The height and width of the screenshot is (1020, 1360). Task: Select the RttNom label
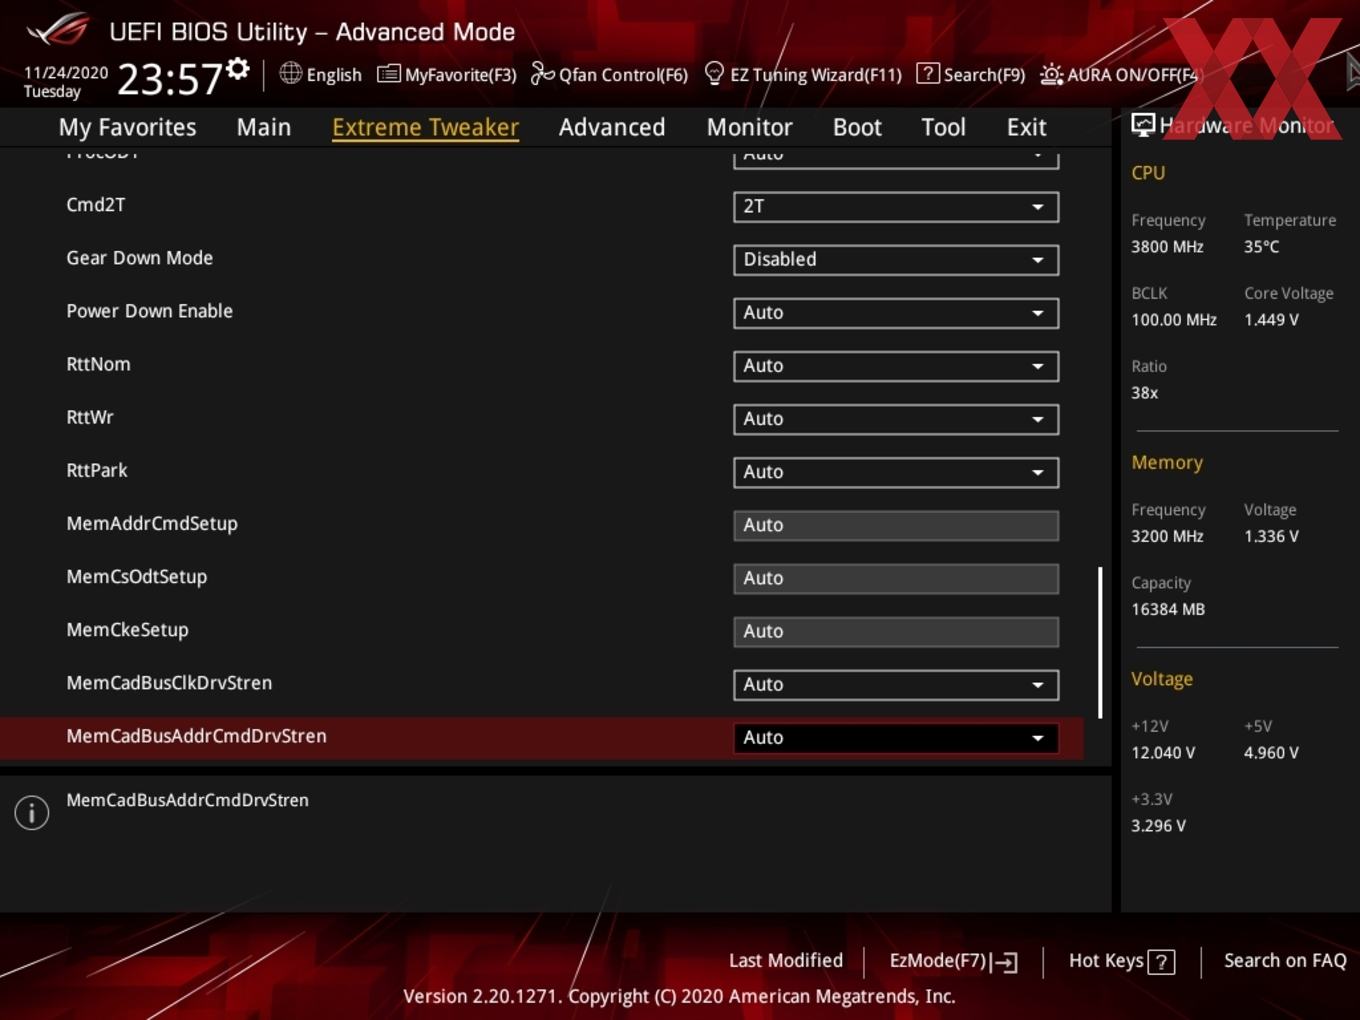click(98, 364)
